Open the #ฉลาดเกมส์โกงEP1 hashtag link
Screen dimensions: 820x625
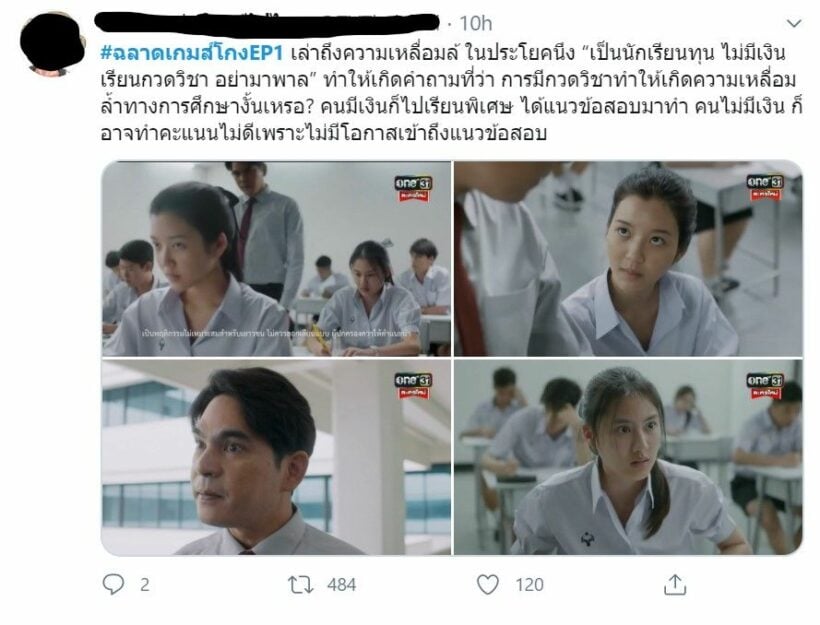coord(191,53)
